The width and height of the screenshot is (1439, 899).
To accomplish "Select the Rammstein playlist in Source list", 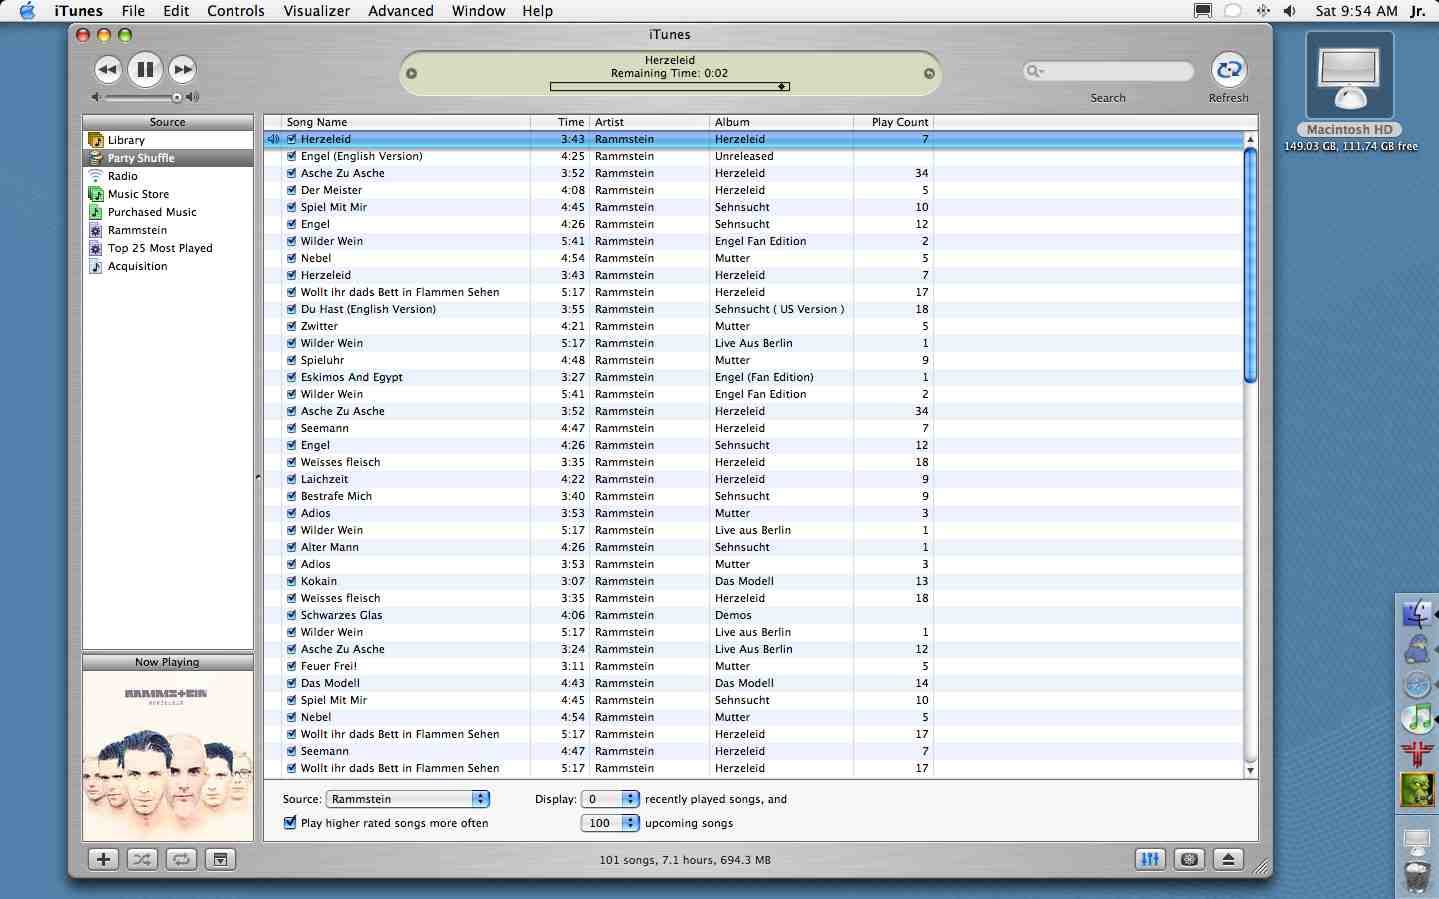I will click(x=137, y=230).
